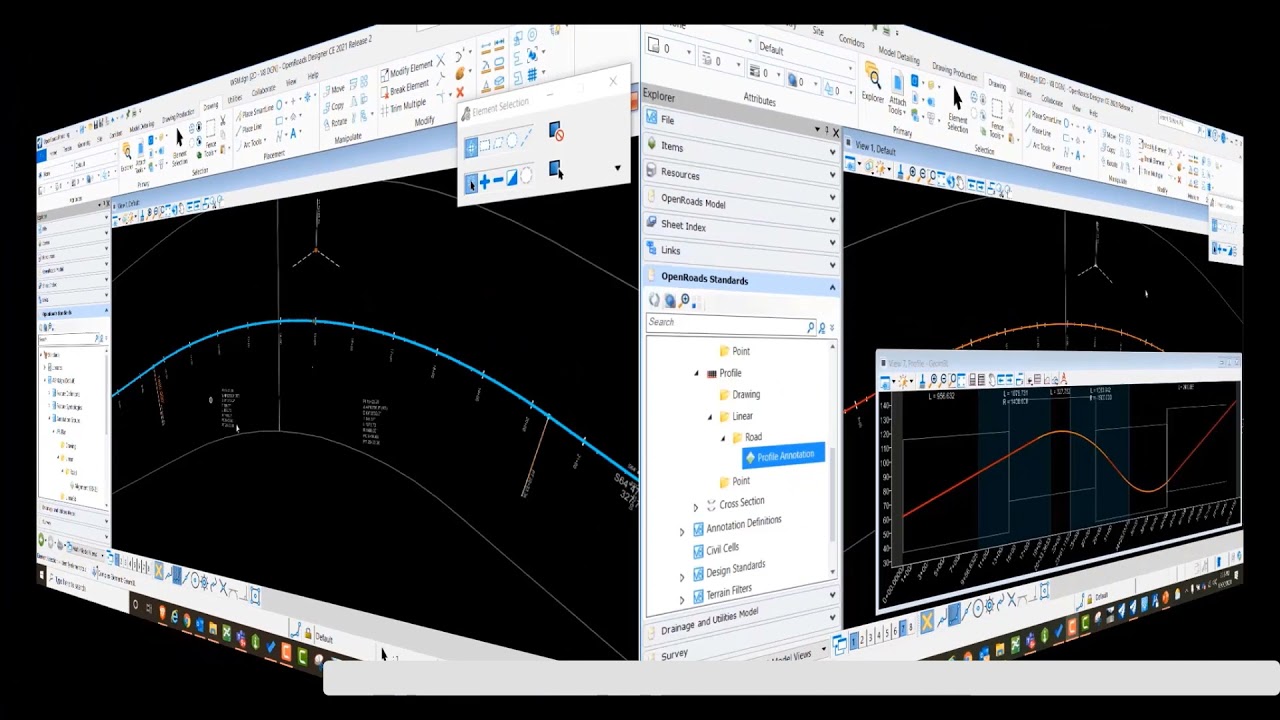Click Adjust Brightness sun icon in Profile view
This screenshot has width=1280, height=720.
[x=904, y=381]
